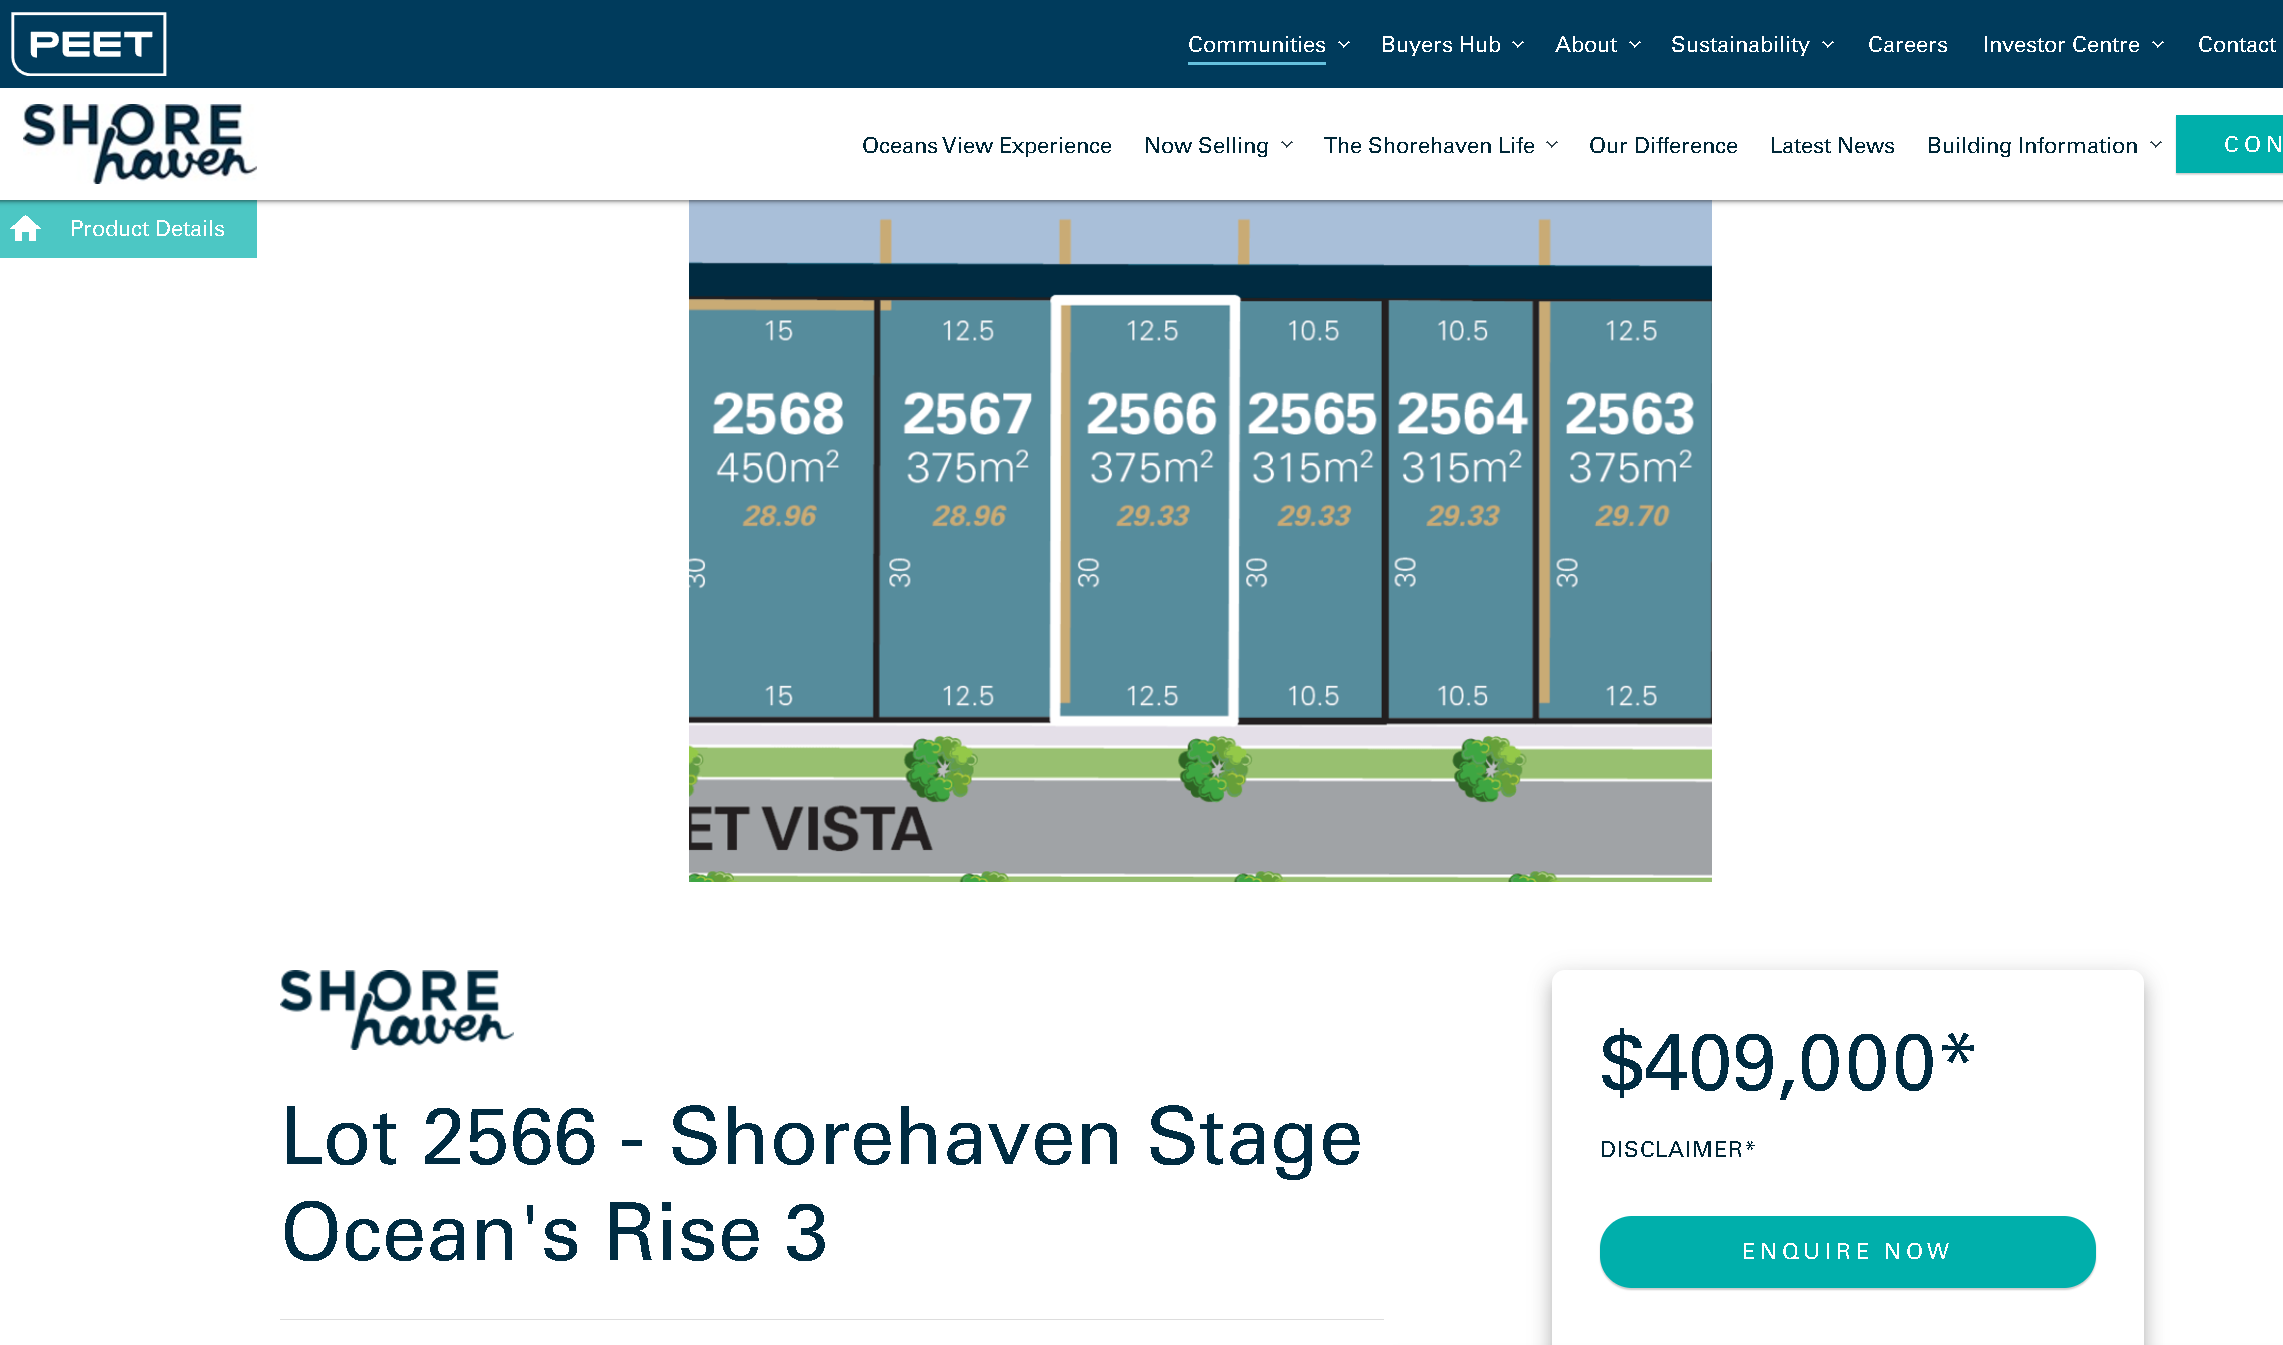Expand the Building Information chevron
The width and height of the screenshot is (2283, 1345).
[2156, 145]
